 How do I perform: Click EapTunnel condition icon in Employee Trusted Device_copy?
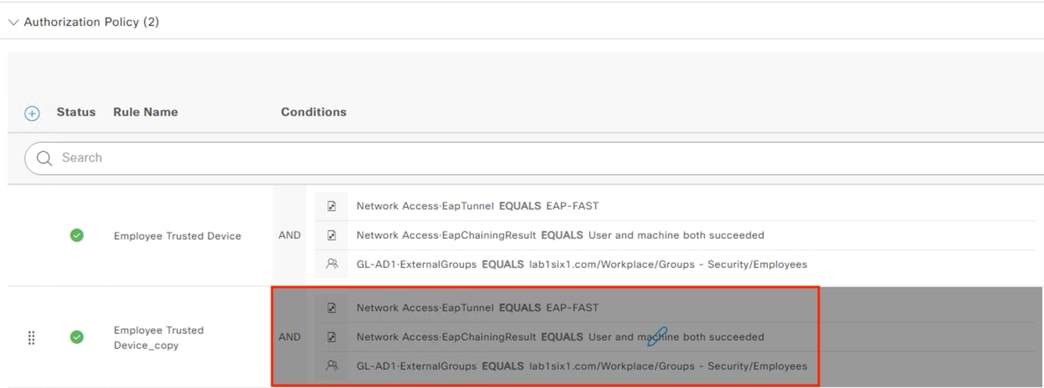tap(332, 308)
